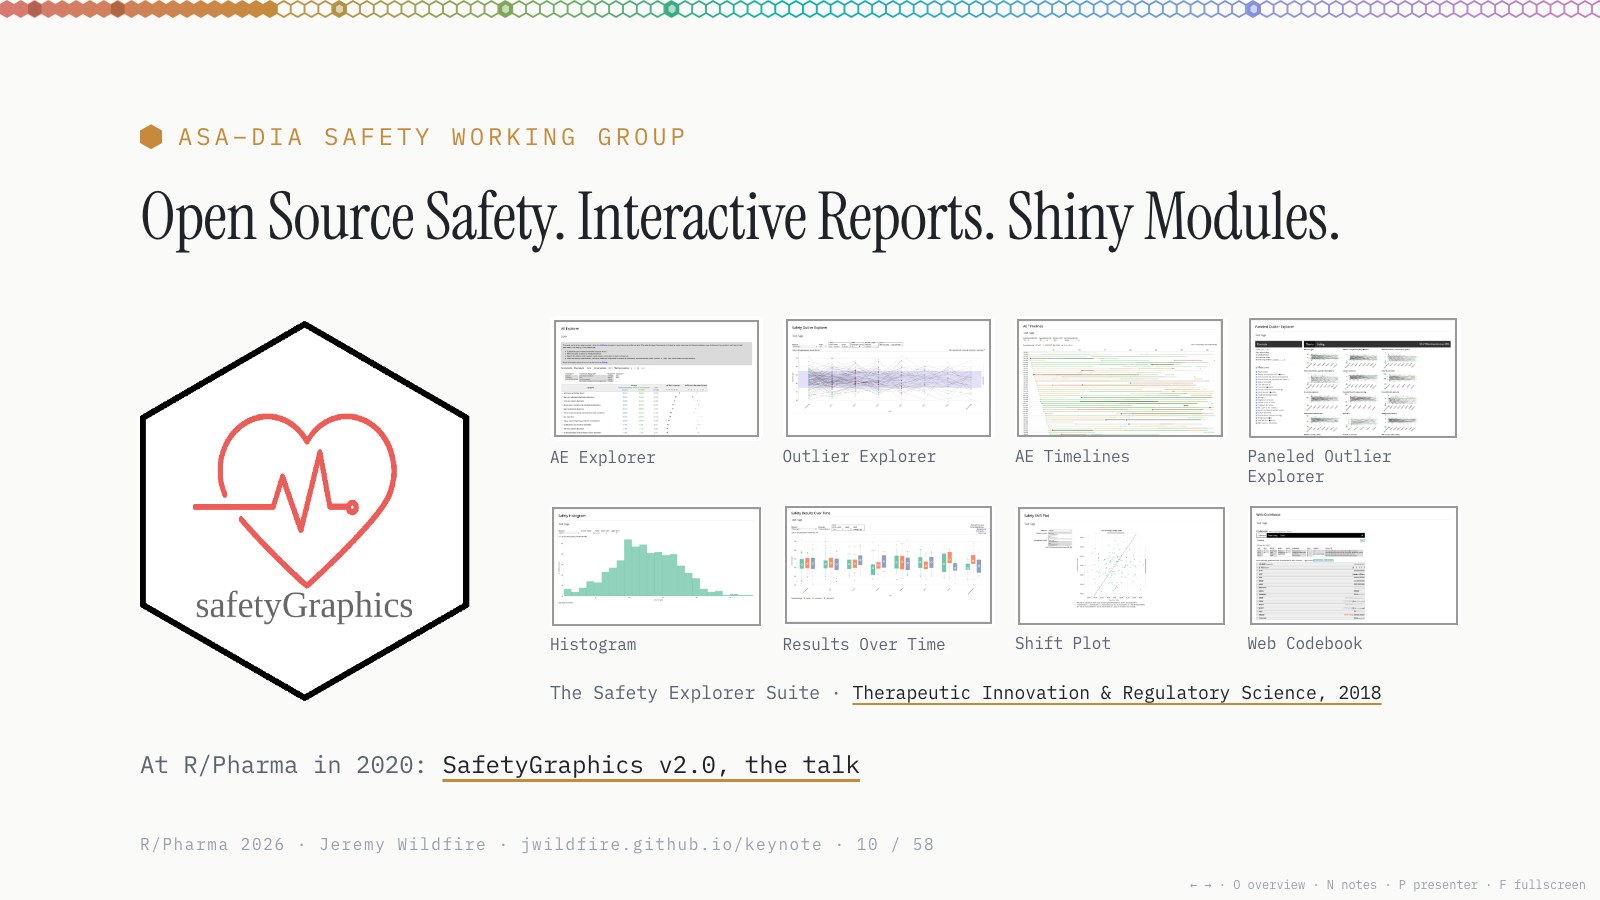Click the 'At R/Pharma in 2020:' text
Viewport: 1600px width, 900px height.
pyautogui.click(x=283, y=765)
